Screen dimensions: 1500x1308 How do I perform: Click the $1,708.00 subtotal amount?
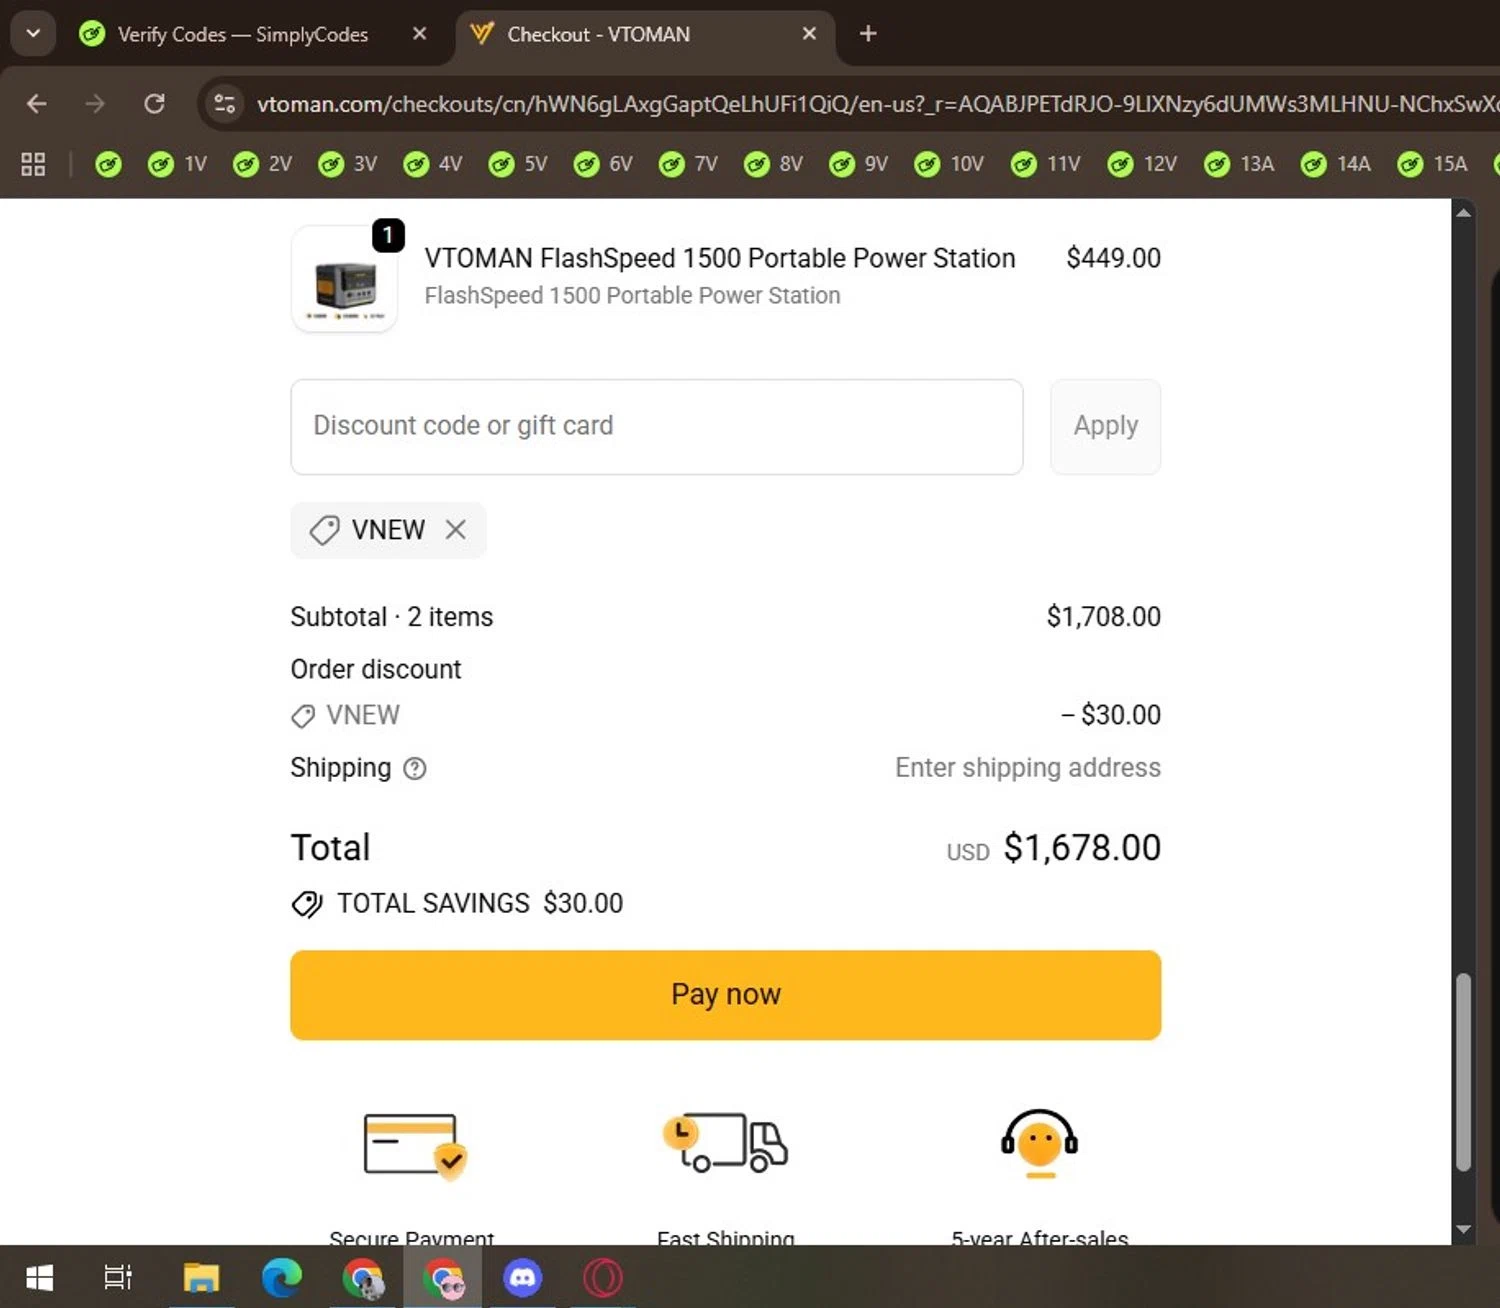tap(1103, 617)
